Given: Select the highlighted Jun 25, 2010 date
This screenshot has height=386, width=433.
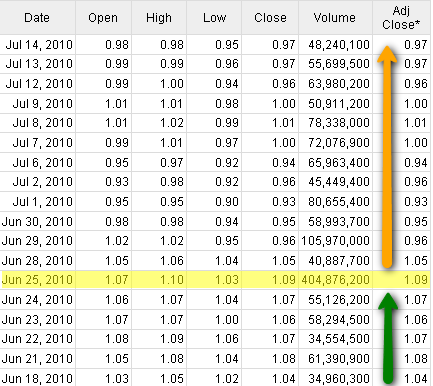Looking at the screenshot, I should point(37,280).
